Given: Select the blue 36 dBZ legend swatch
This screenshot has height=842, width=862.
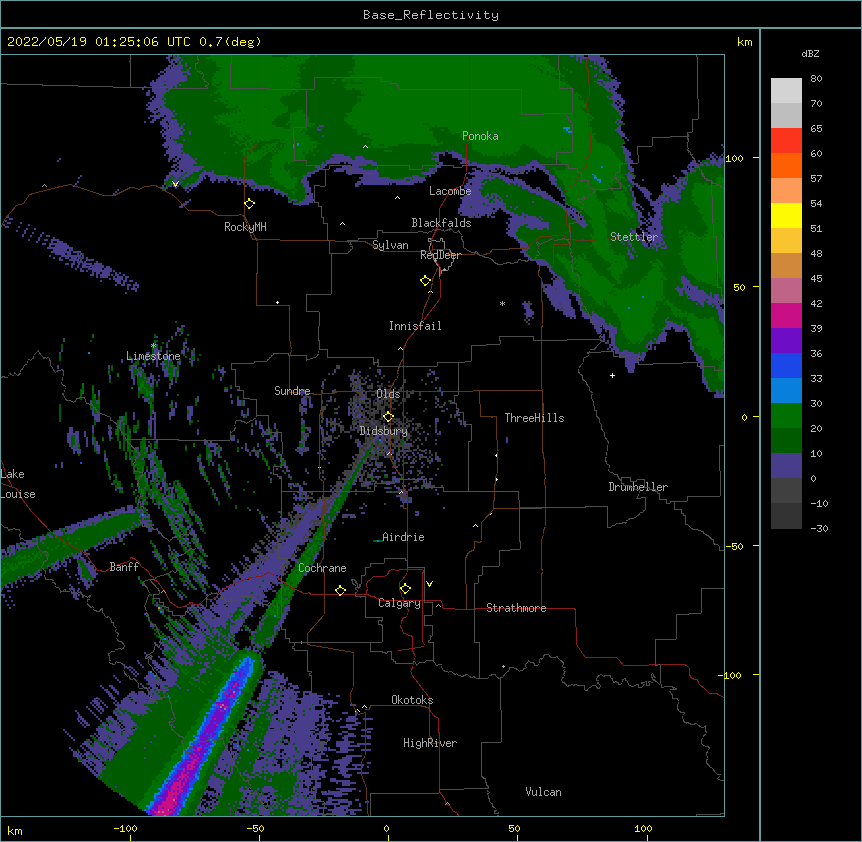Looking at the screenshot, I should tap(786, 365).
